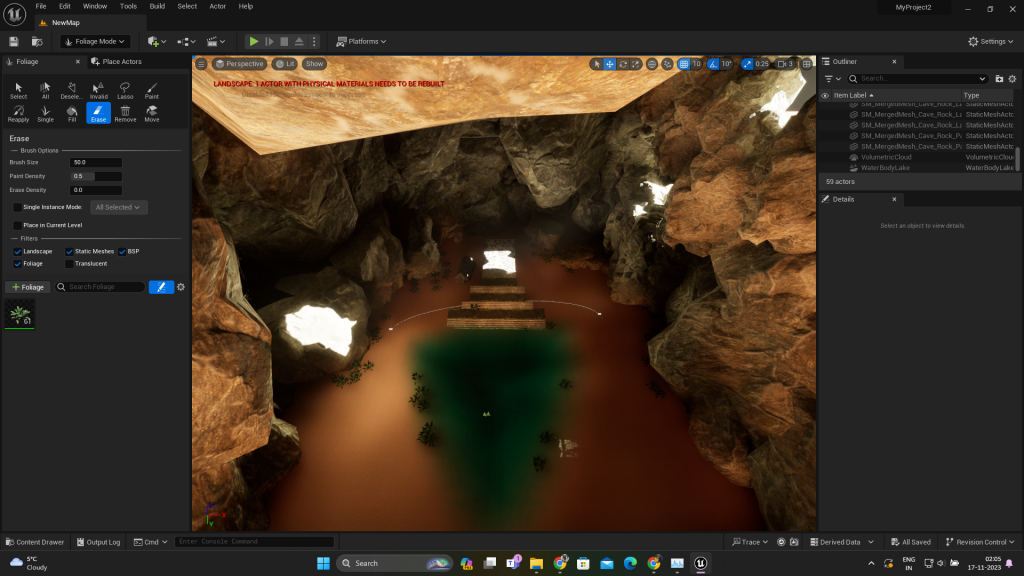Toggle the blue foliage paint filter button
Screen dimensions: 1024x576
tap(161, 287)
